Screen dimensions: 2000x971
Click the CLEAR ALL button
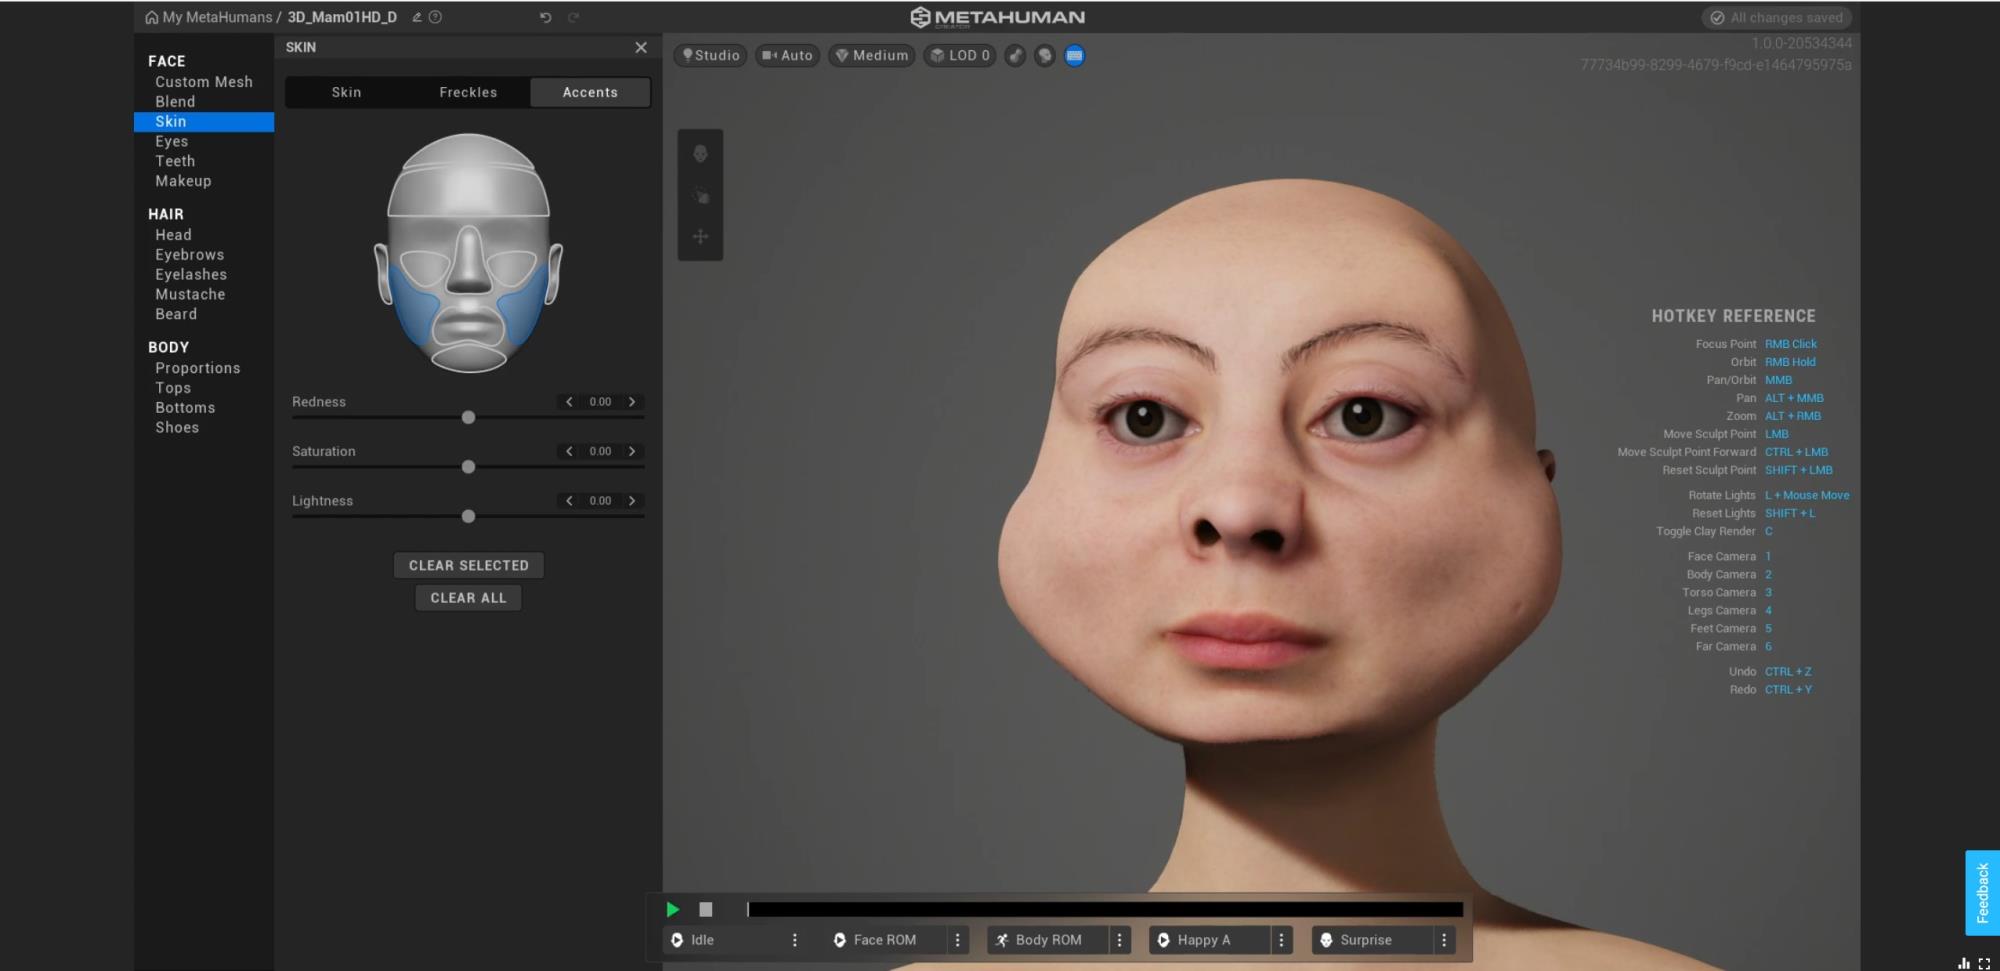468,598
